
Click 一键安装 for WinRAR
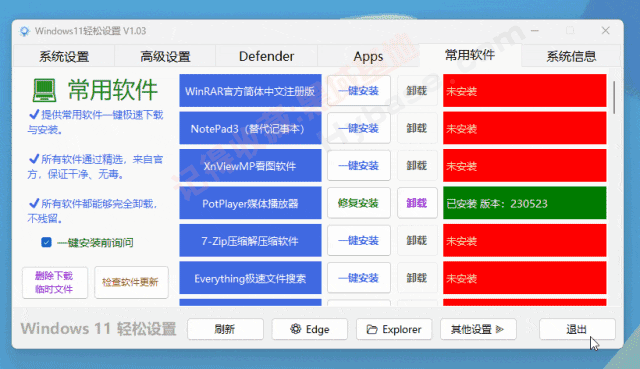[359, 91]
